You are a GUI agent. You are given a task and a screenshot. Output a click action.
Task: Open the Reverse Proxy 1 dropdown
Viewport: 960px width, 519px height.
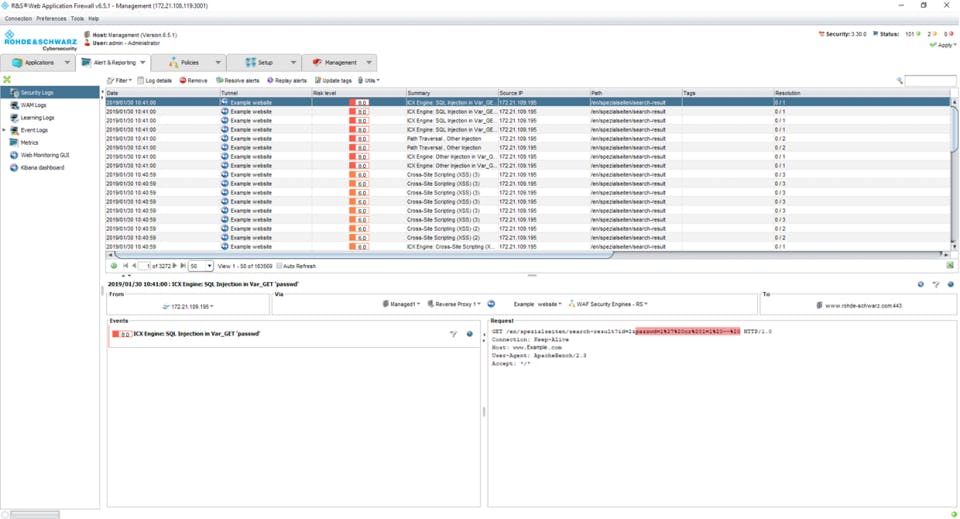coord(454,304)
